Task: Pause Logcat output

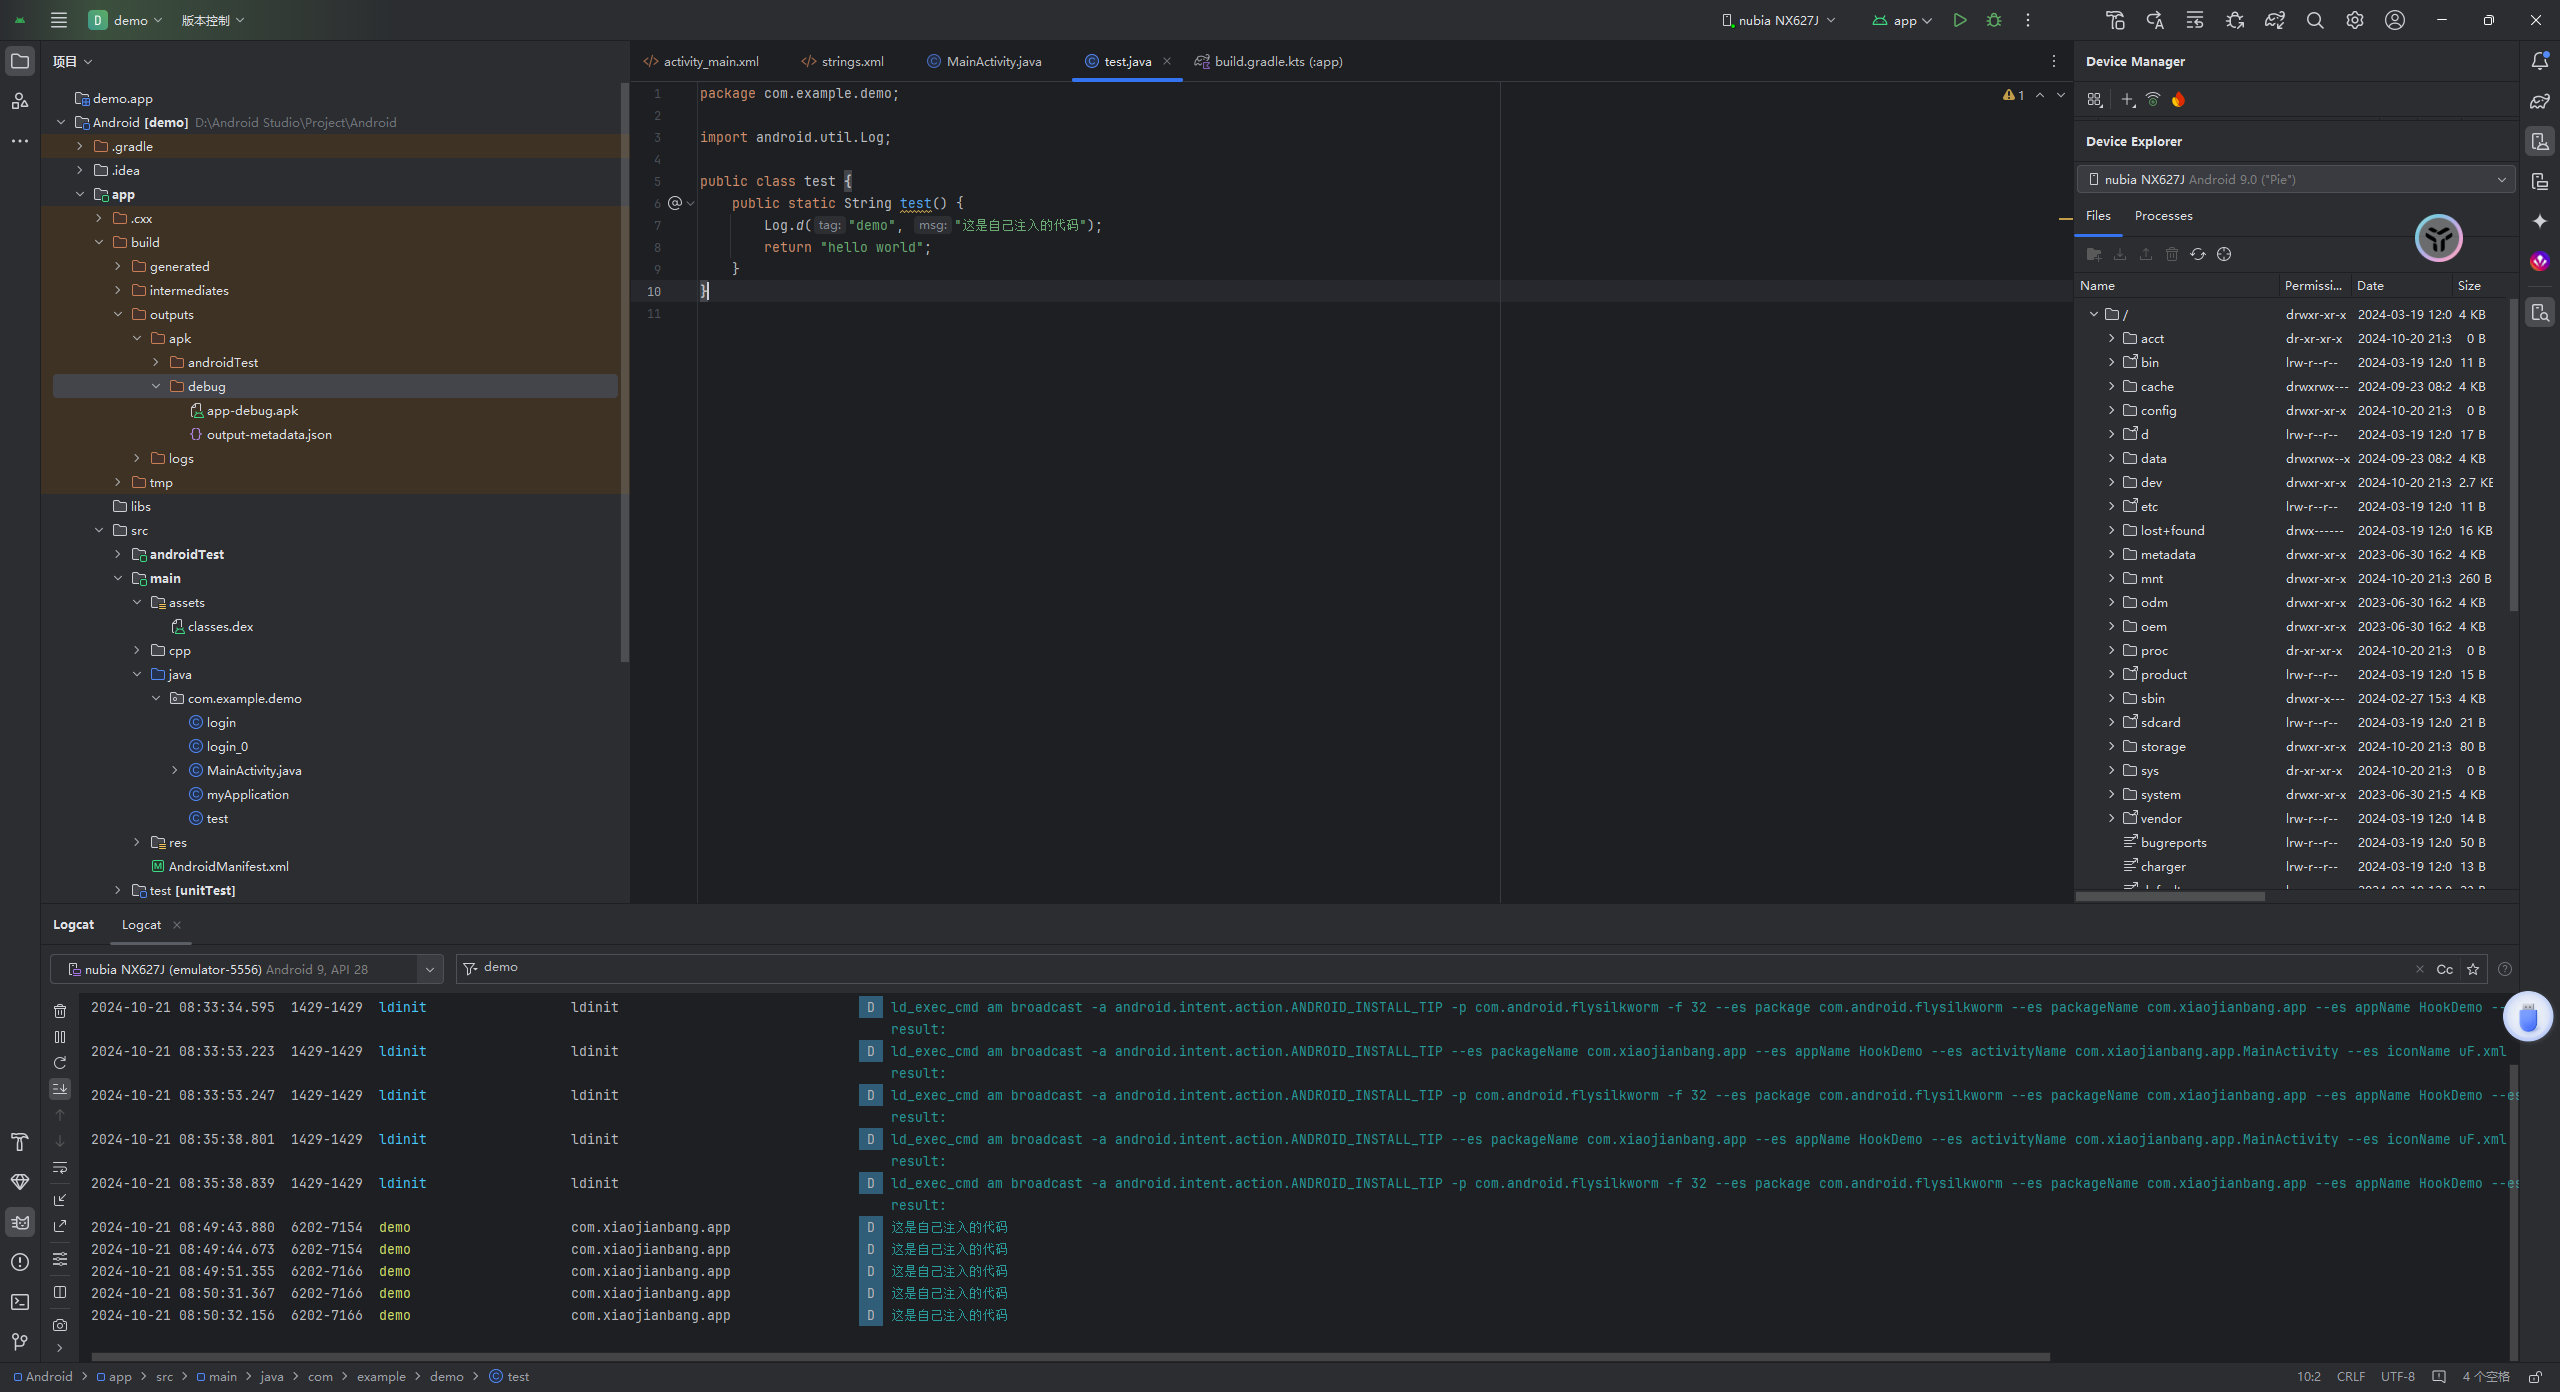Action: pyautogui.click(x=60, y=1037)
